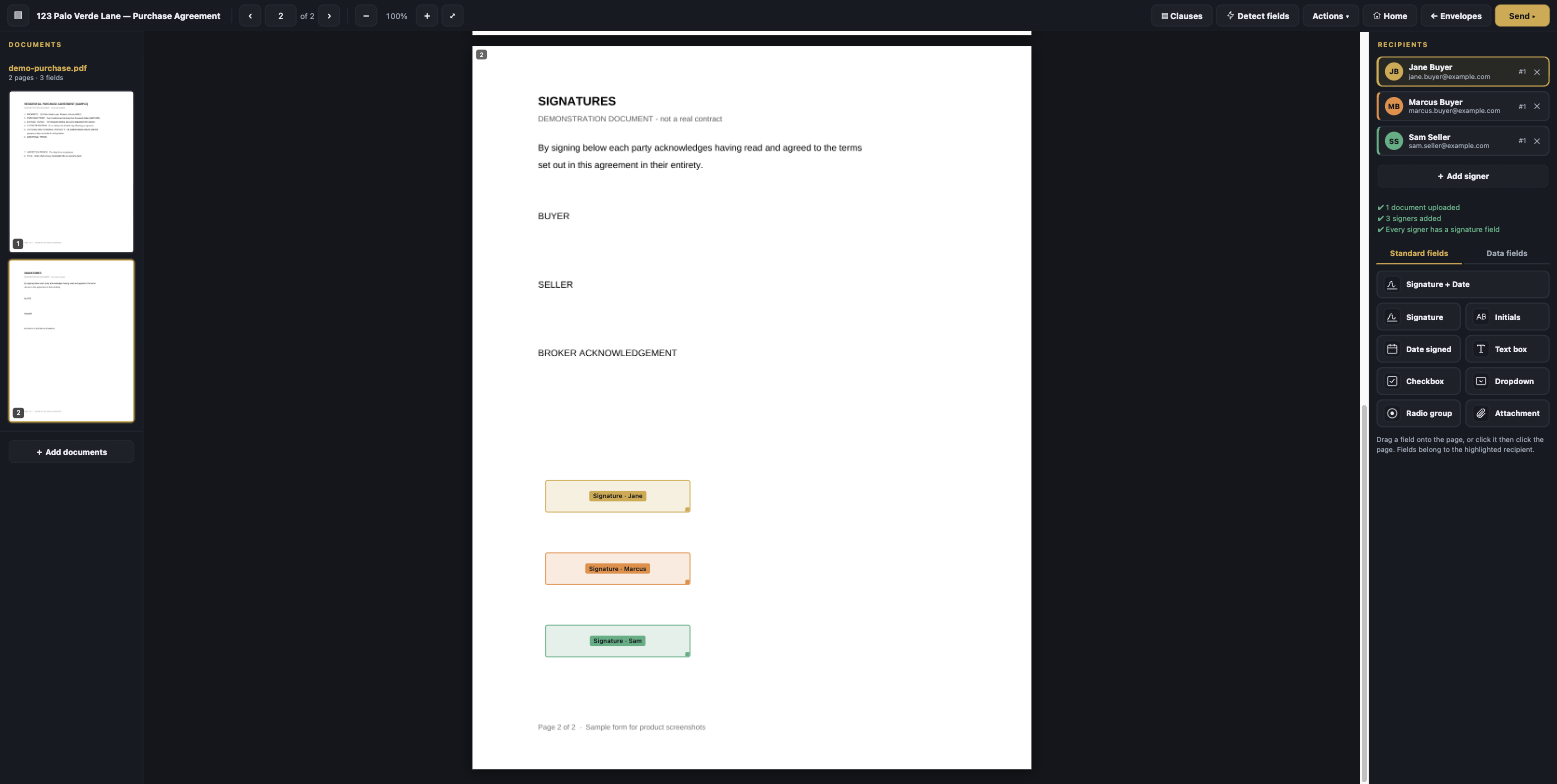The width and height of the screenshot is (1557, 784).
Task: Click the page number input field
Action: click(280, 16)
